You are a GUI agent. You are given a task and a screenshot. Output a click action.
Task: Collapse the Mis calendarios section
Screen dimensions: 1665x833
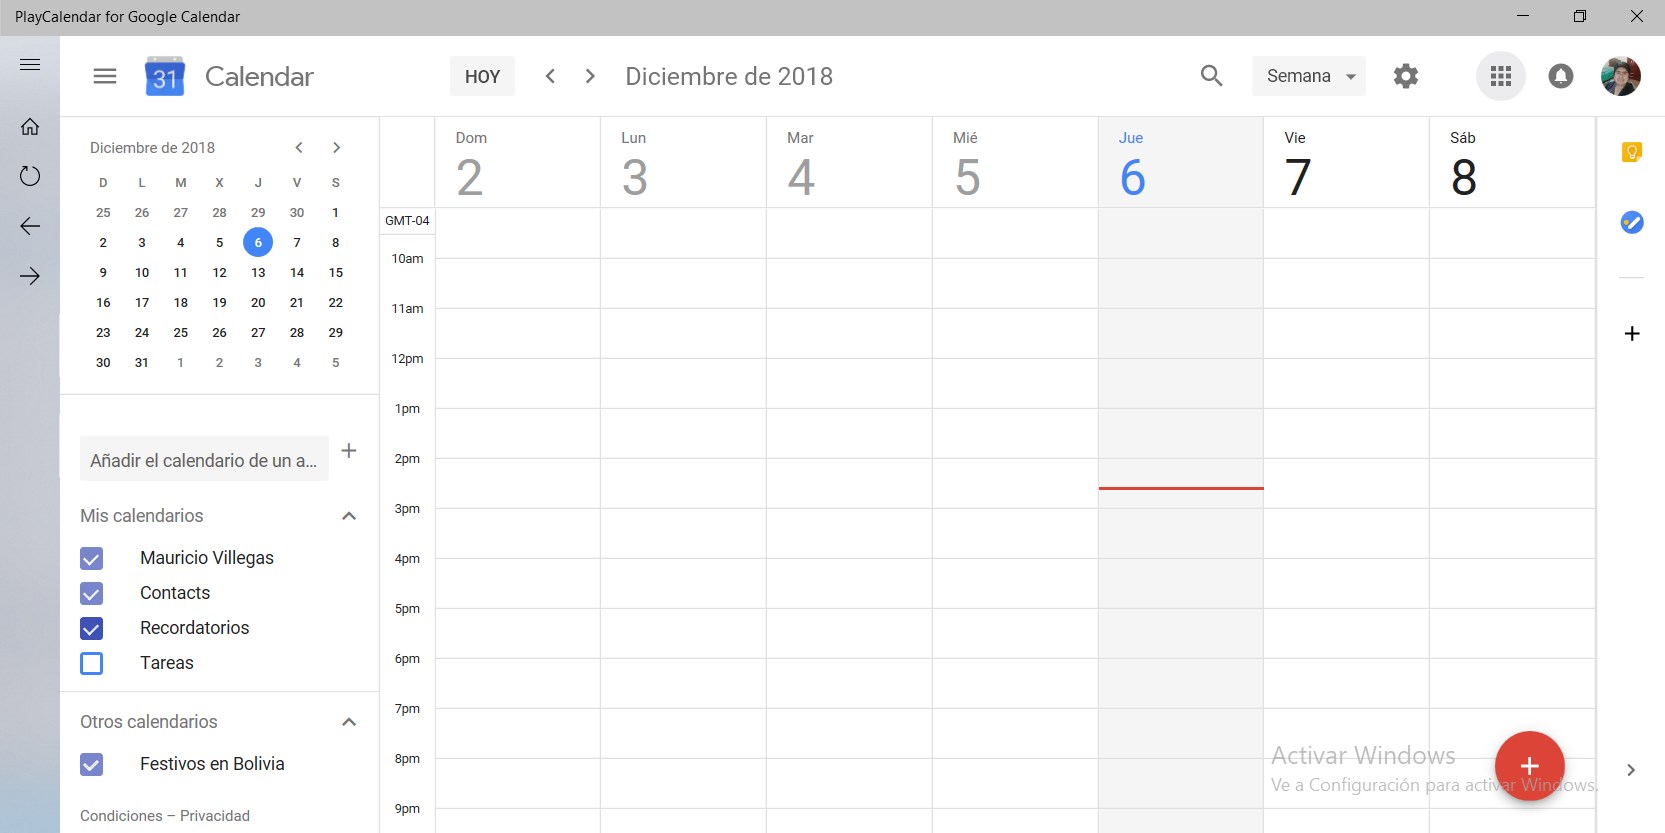349,516
